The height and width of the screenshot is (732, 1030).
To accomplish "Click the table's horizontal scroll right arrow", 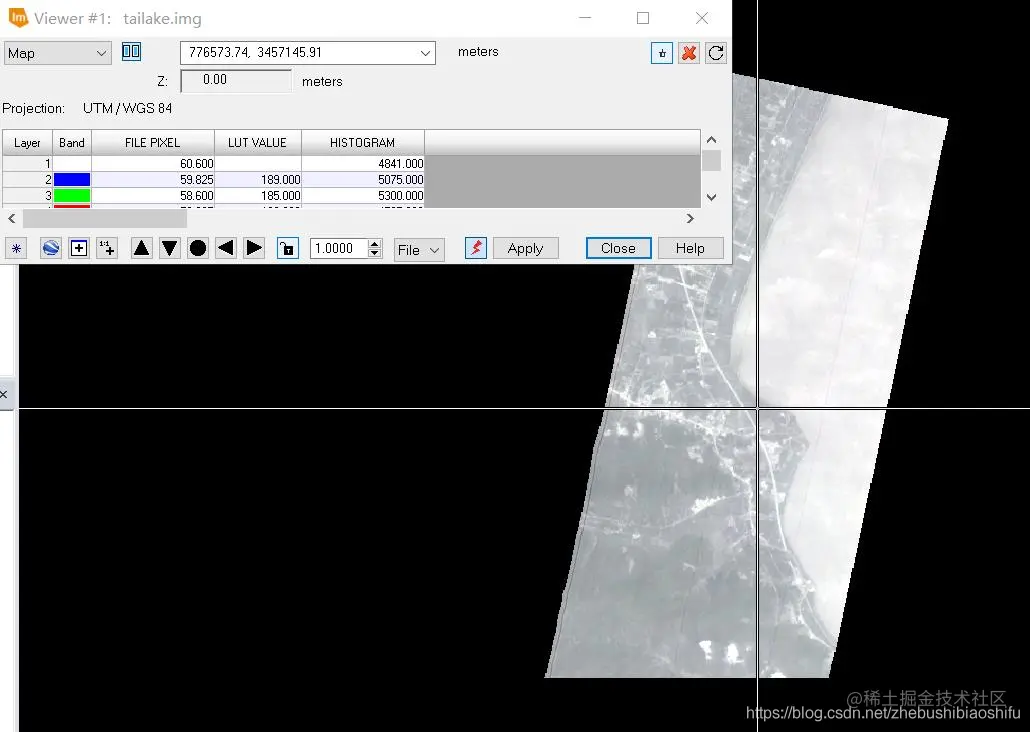I will point(690,218).
